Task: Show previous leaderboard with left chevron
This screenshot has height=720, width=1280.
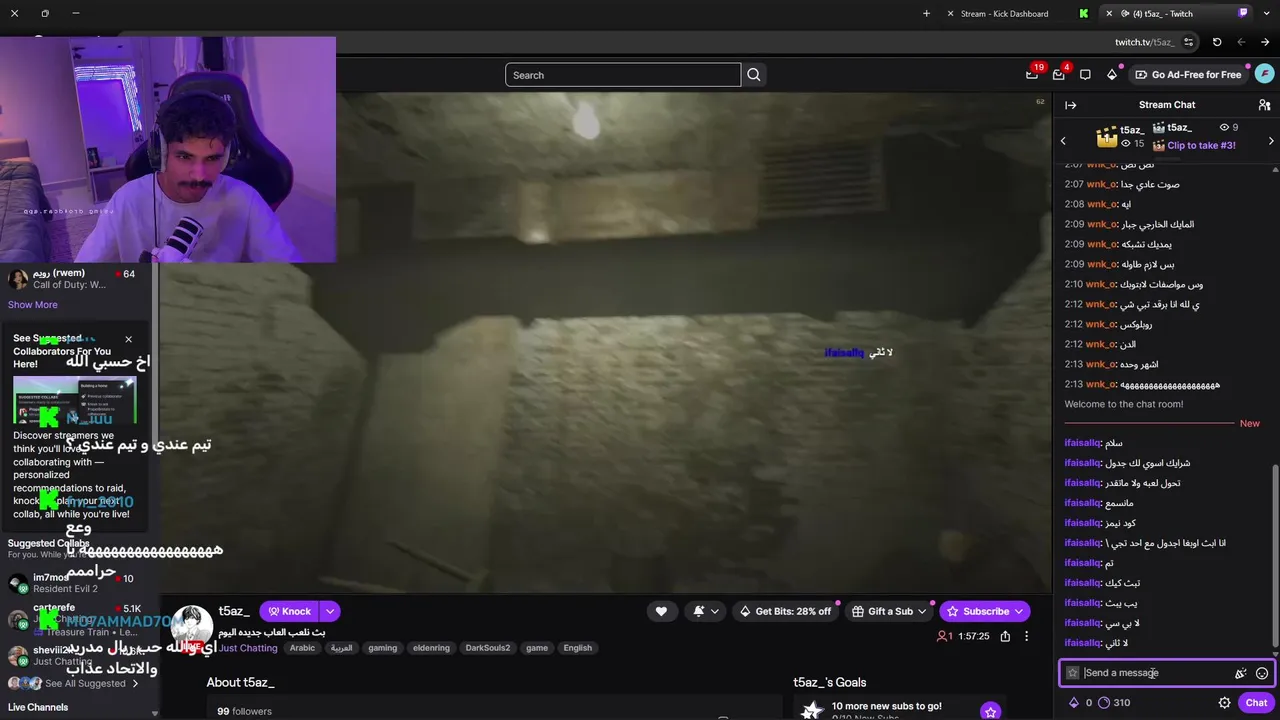Action: 1063,141
